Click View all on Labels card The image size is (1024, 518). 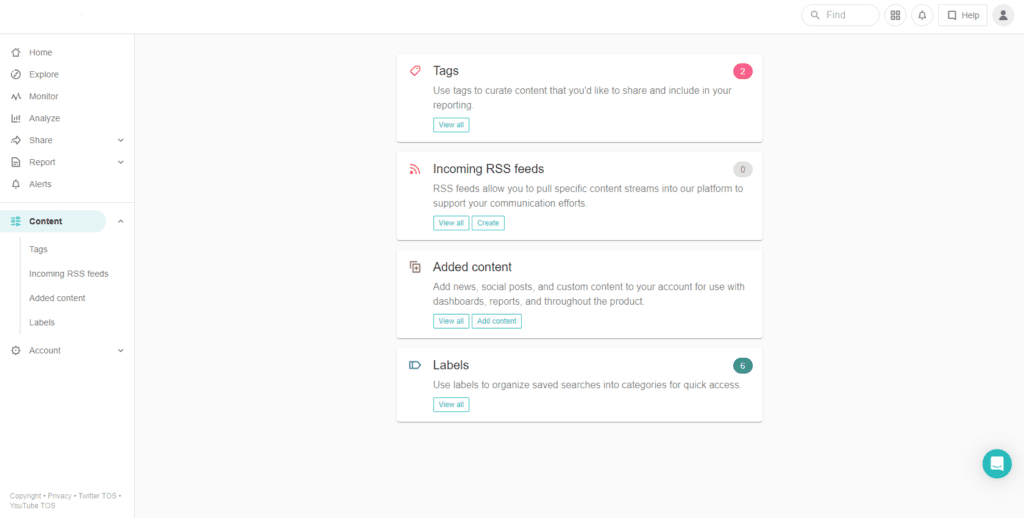point(451,404)
